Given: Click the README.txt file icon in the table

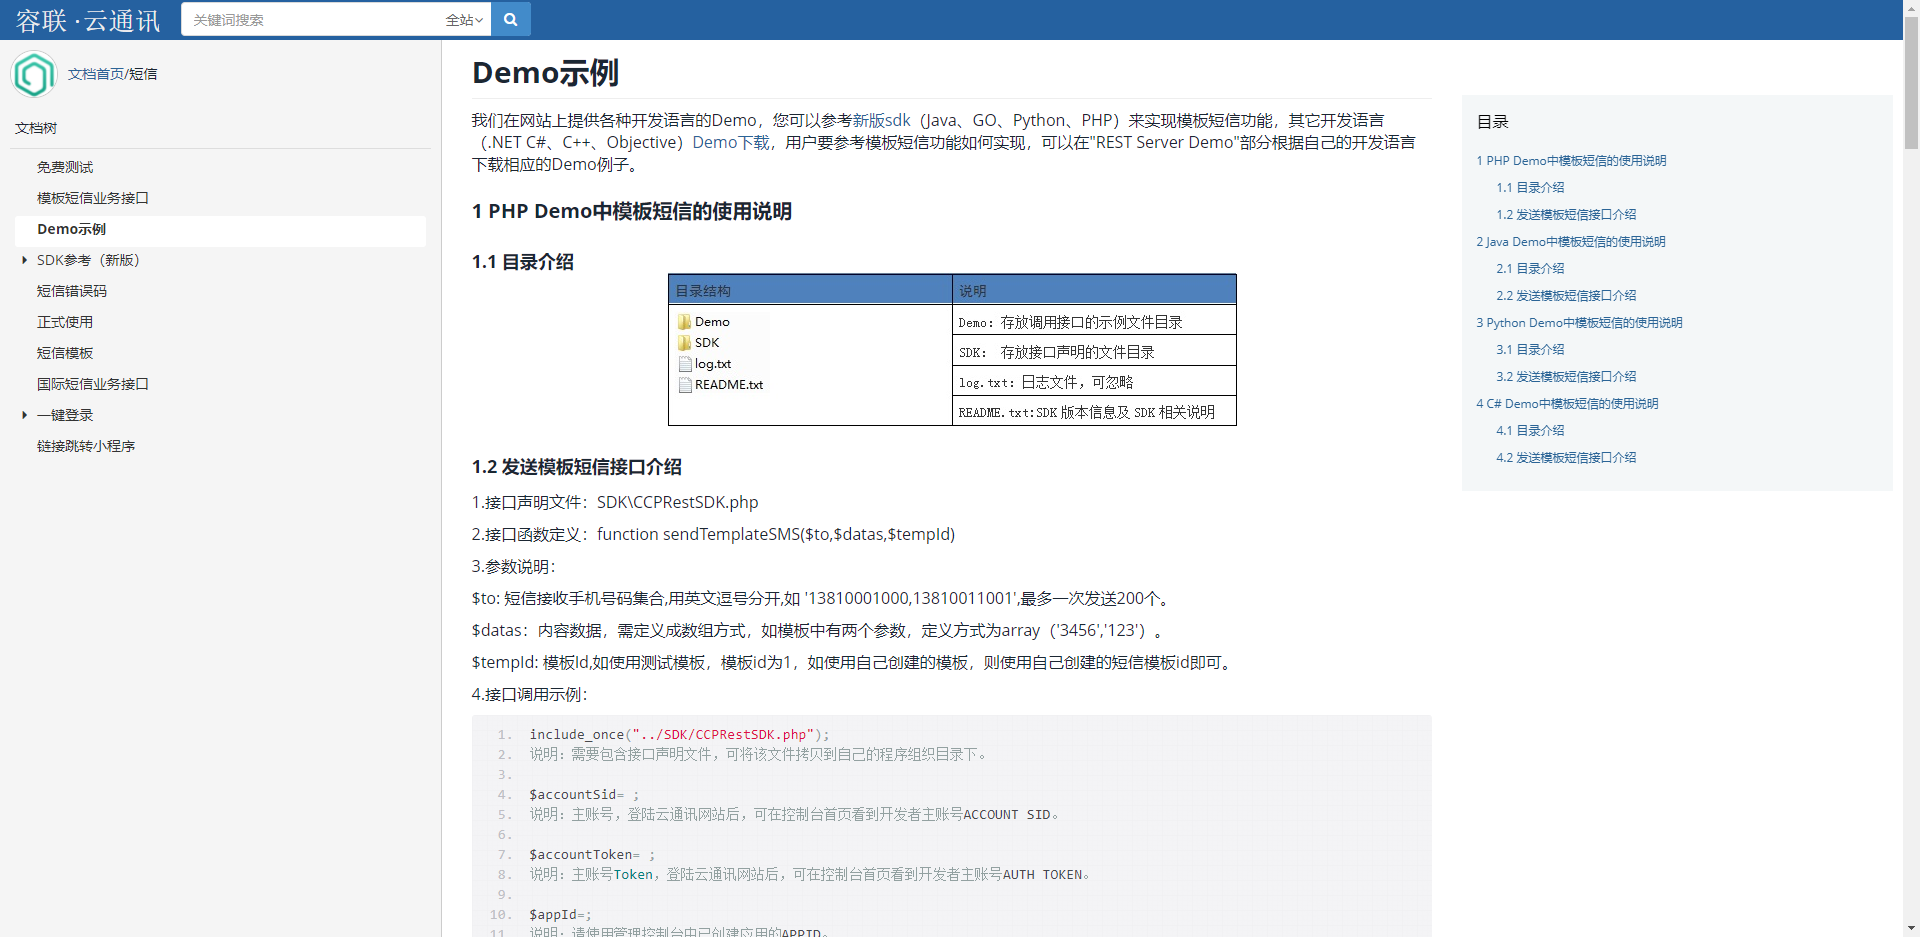Looking at the screenshot, I should (684, 385).
